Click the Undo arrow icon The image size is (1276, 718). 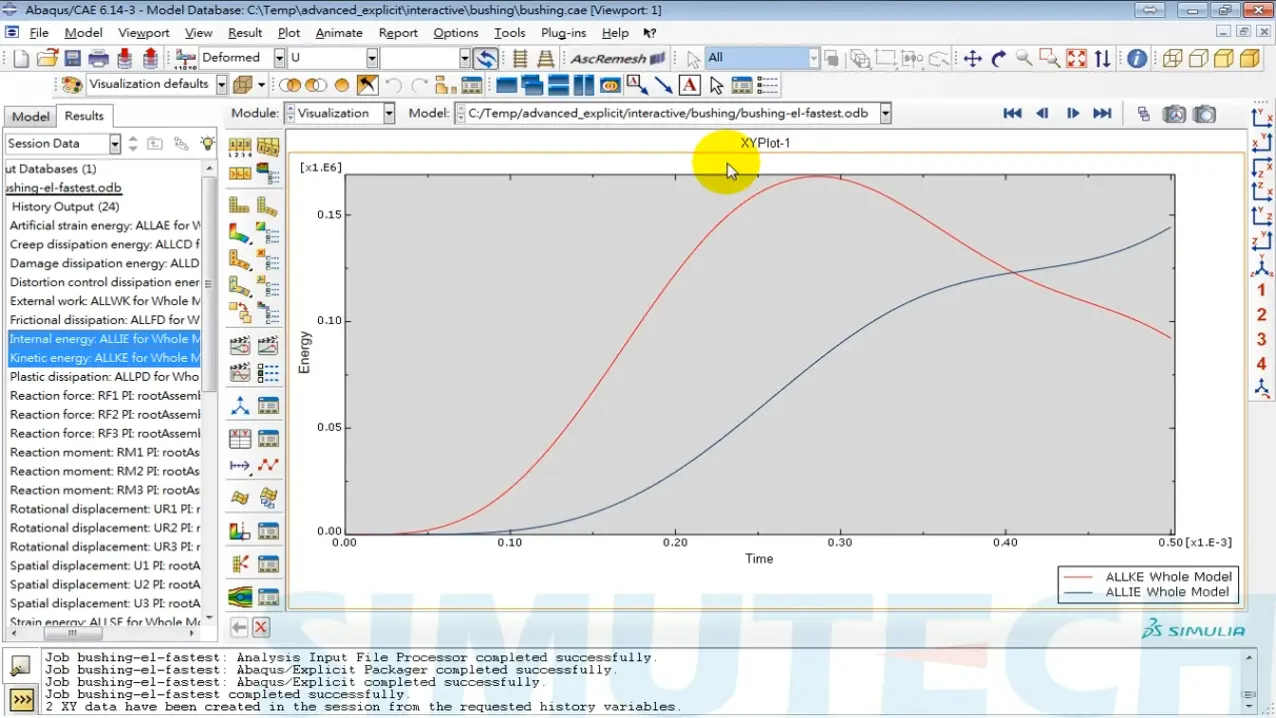394,85
